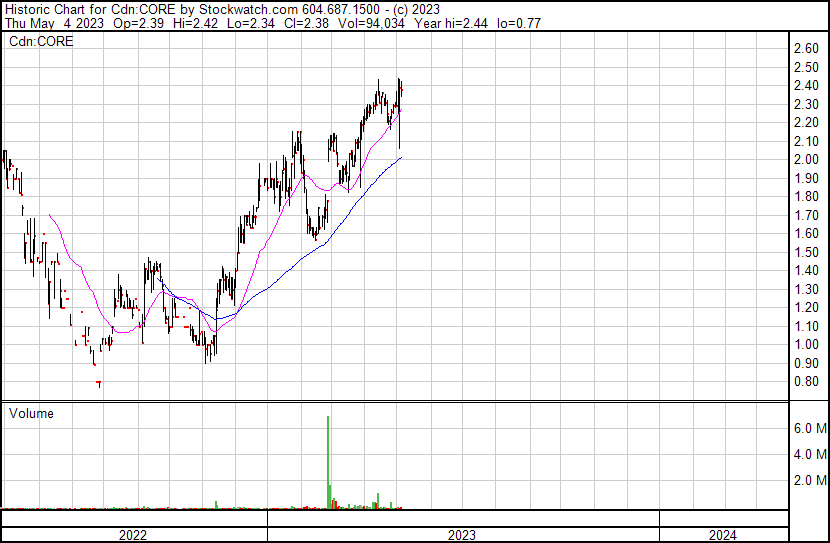830x543 pixels.
Task: Click the lowest candlestick near 0.80
Action: pos(98,382)
